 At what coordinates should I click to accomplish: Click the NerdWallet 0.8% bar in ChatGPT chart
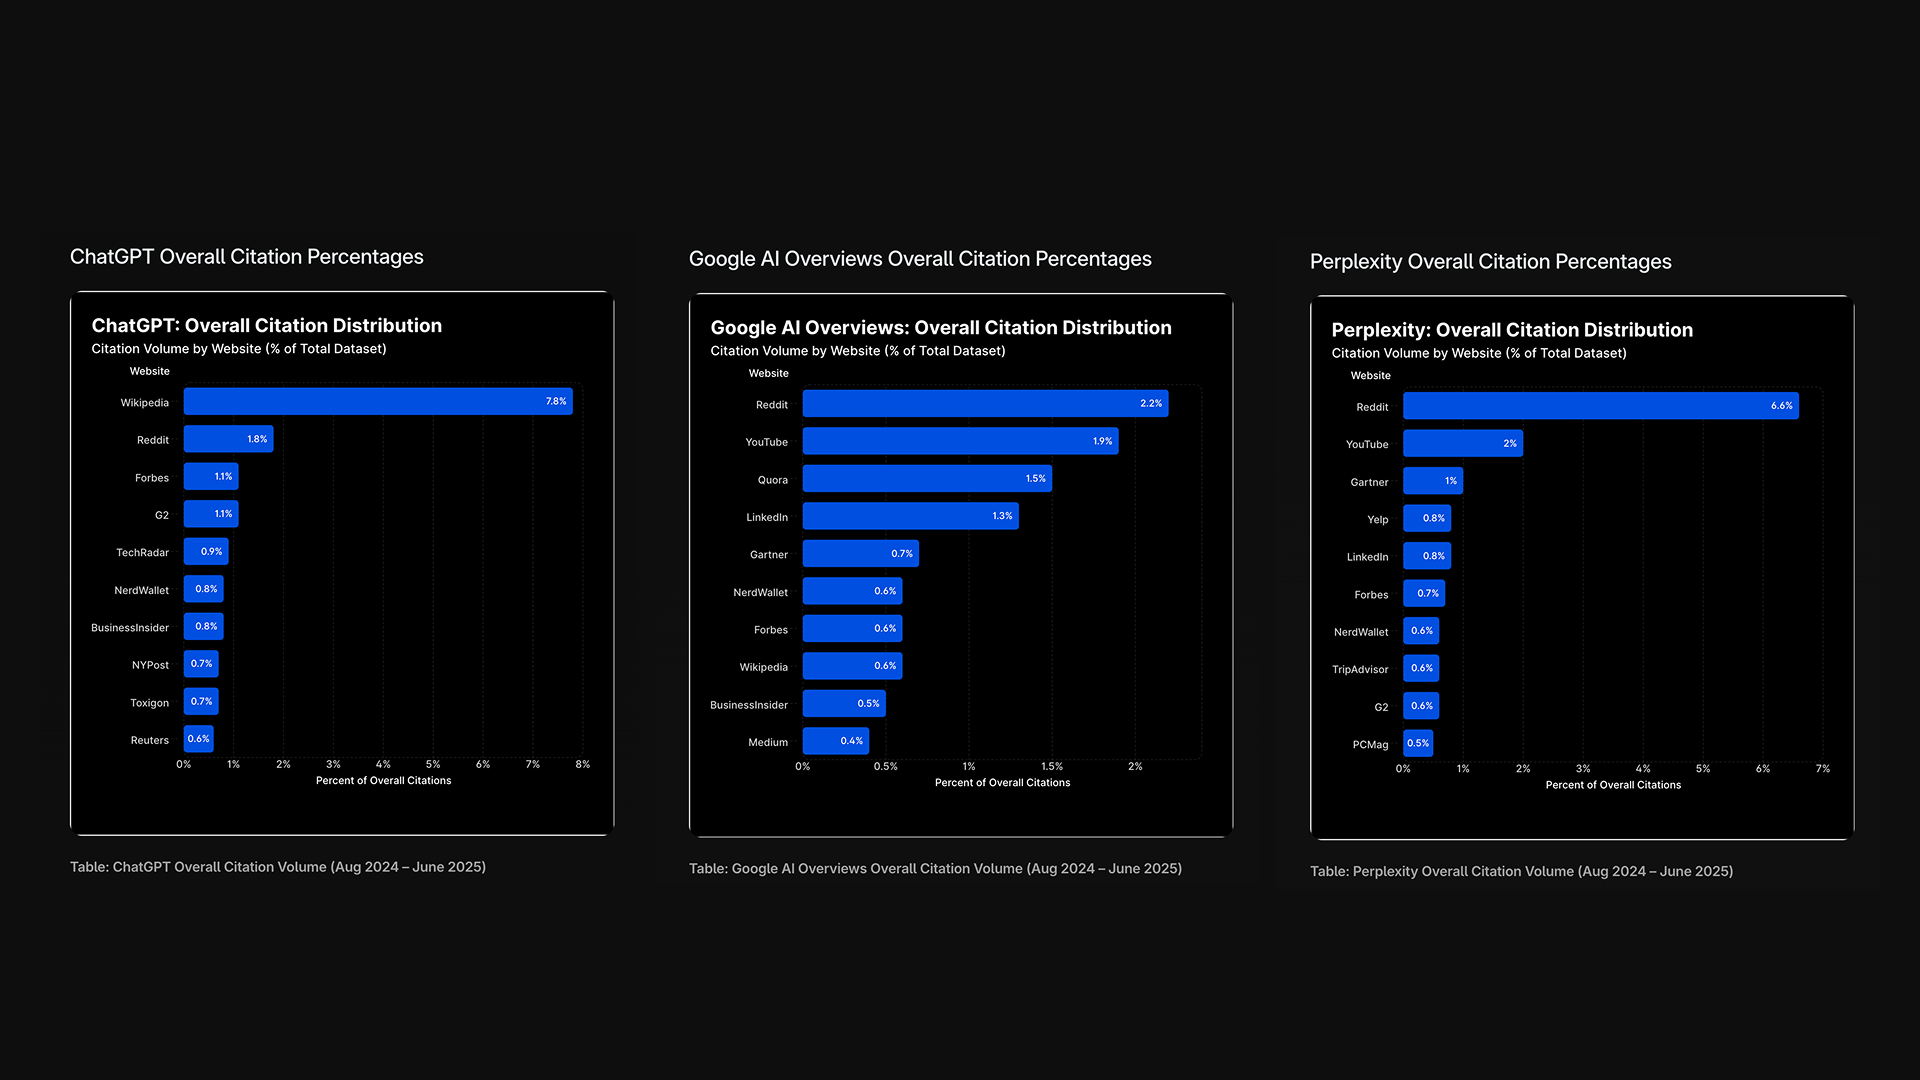click(x=204, y=589)
